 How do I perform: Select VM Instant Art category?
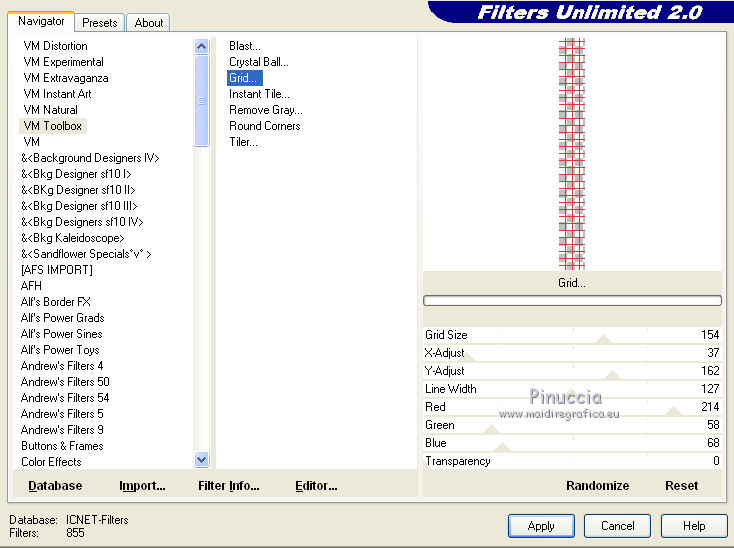coord(57,94)
